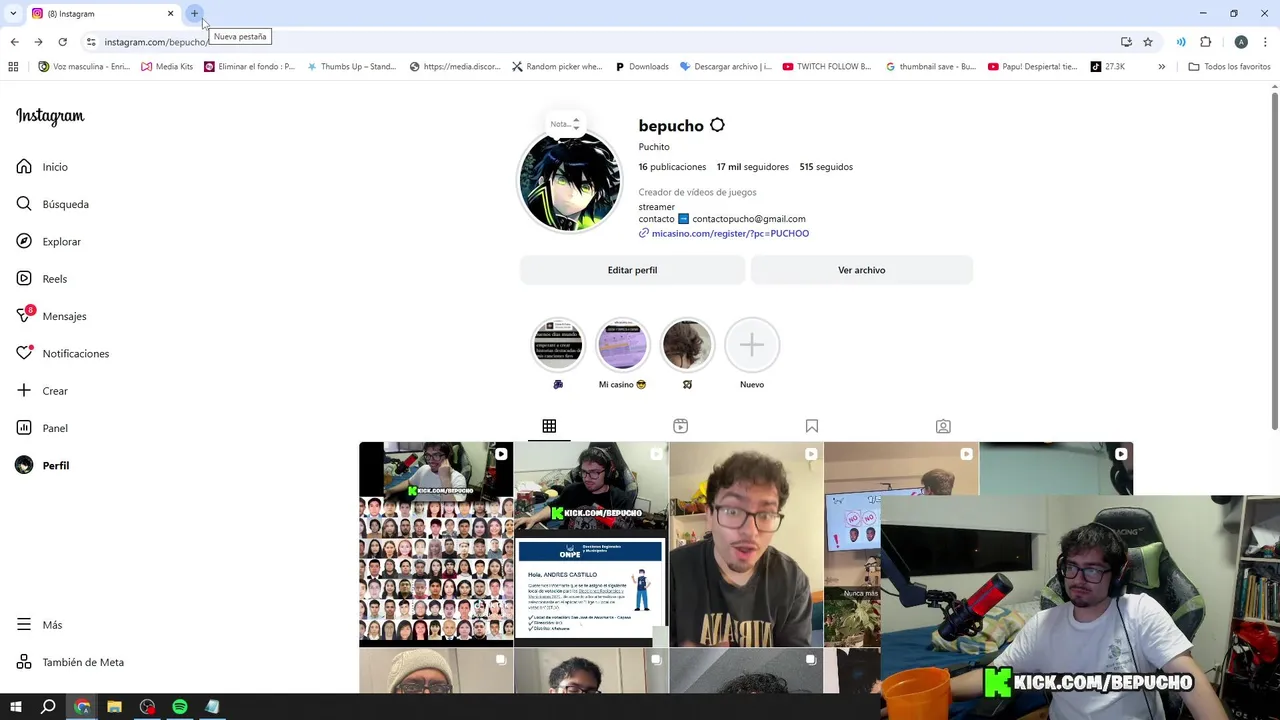Open the 27.3K TikTok bookmark
This screenshot has width=1280, height=720.
tap(1108, 67)
